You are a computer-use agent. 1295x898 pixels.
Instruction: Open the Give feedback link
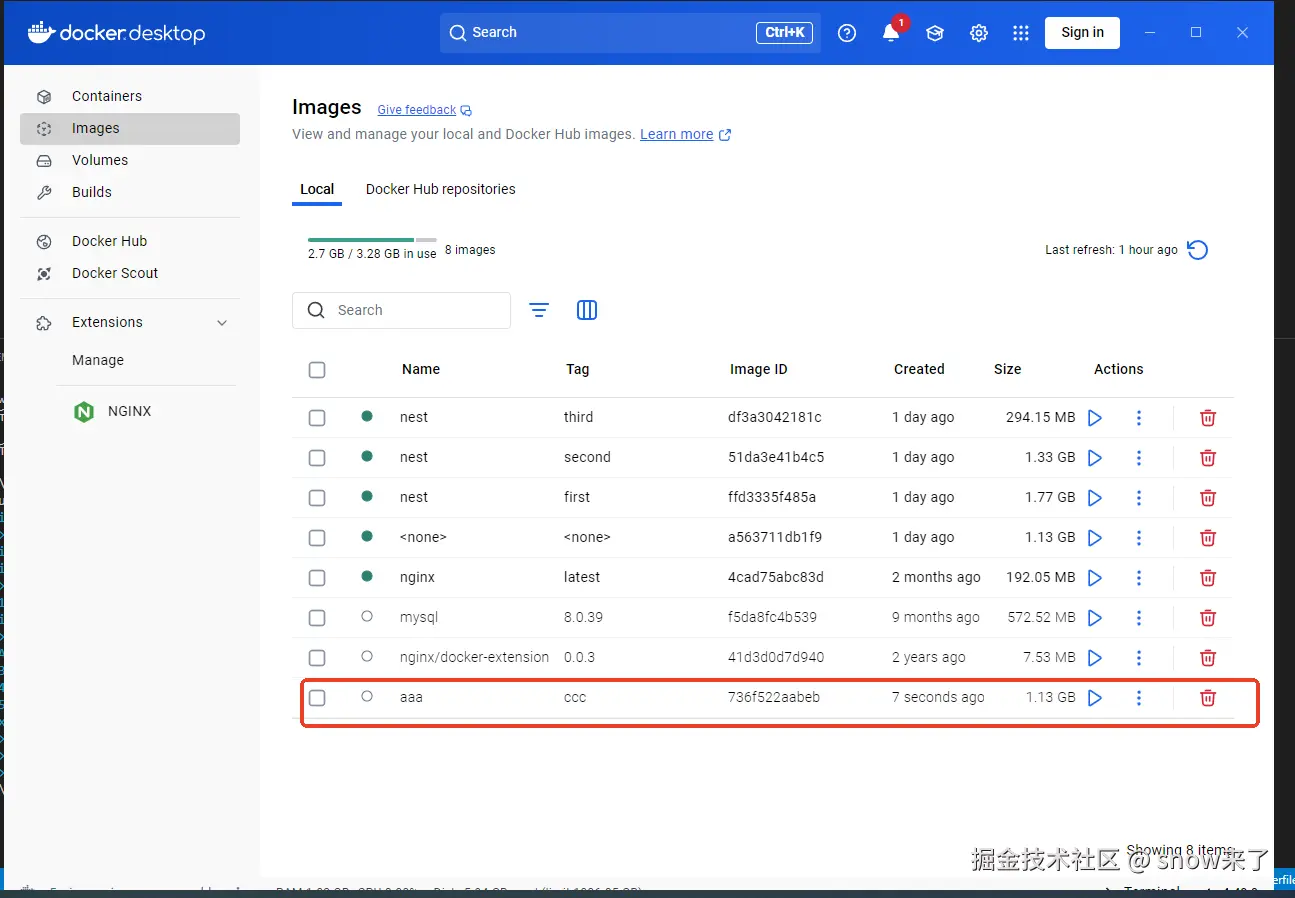coord(424,110)
